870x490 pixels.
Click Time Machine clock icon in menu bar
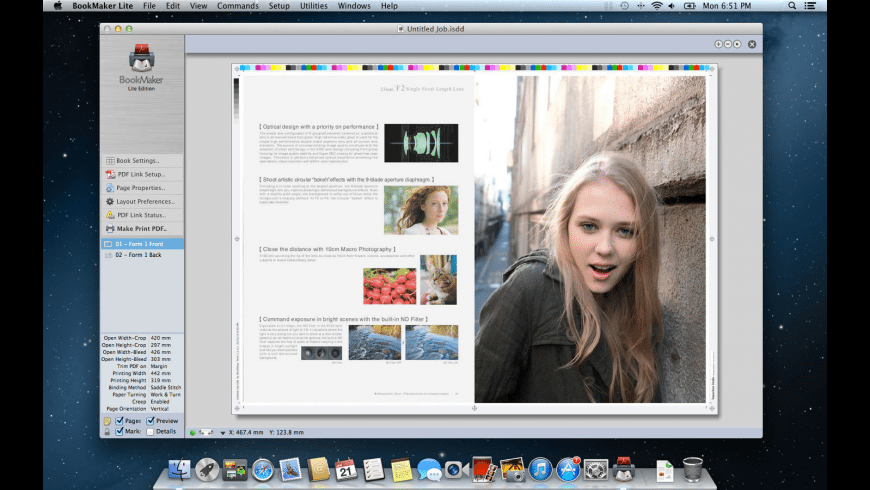625,6
